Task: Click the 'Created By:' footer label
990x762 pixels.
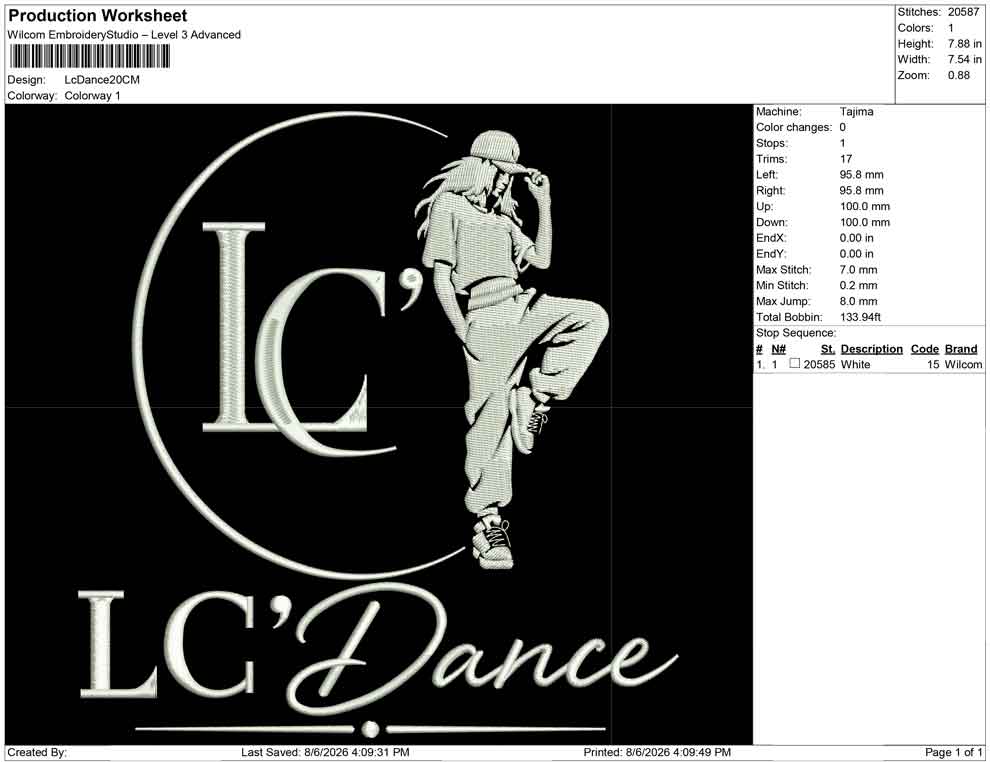Action: click(37, 753)
